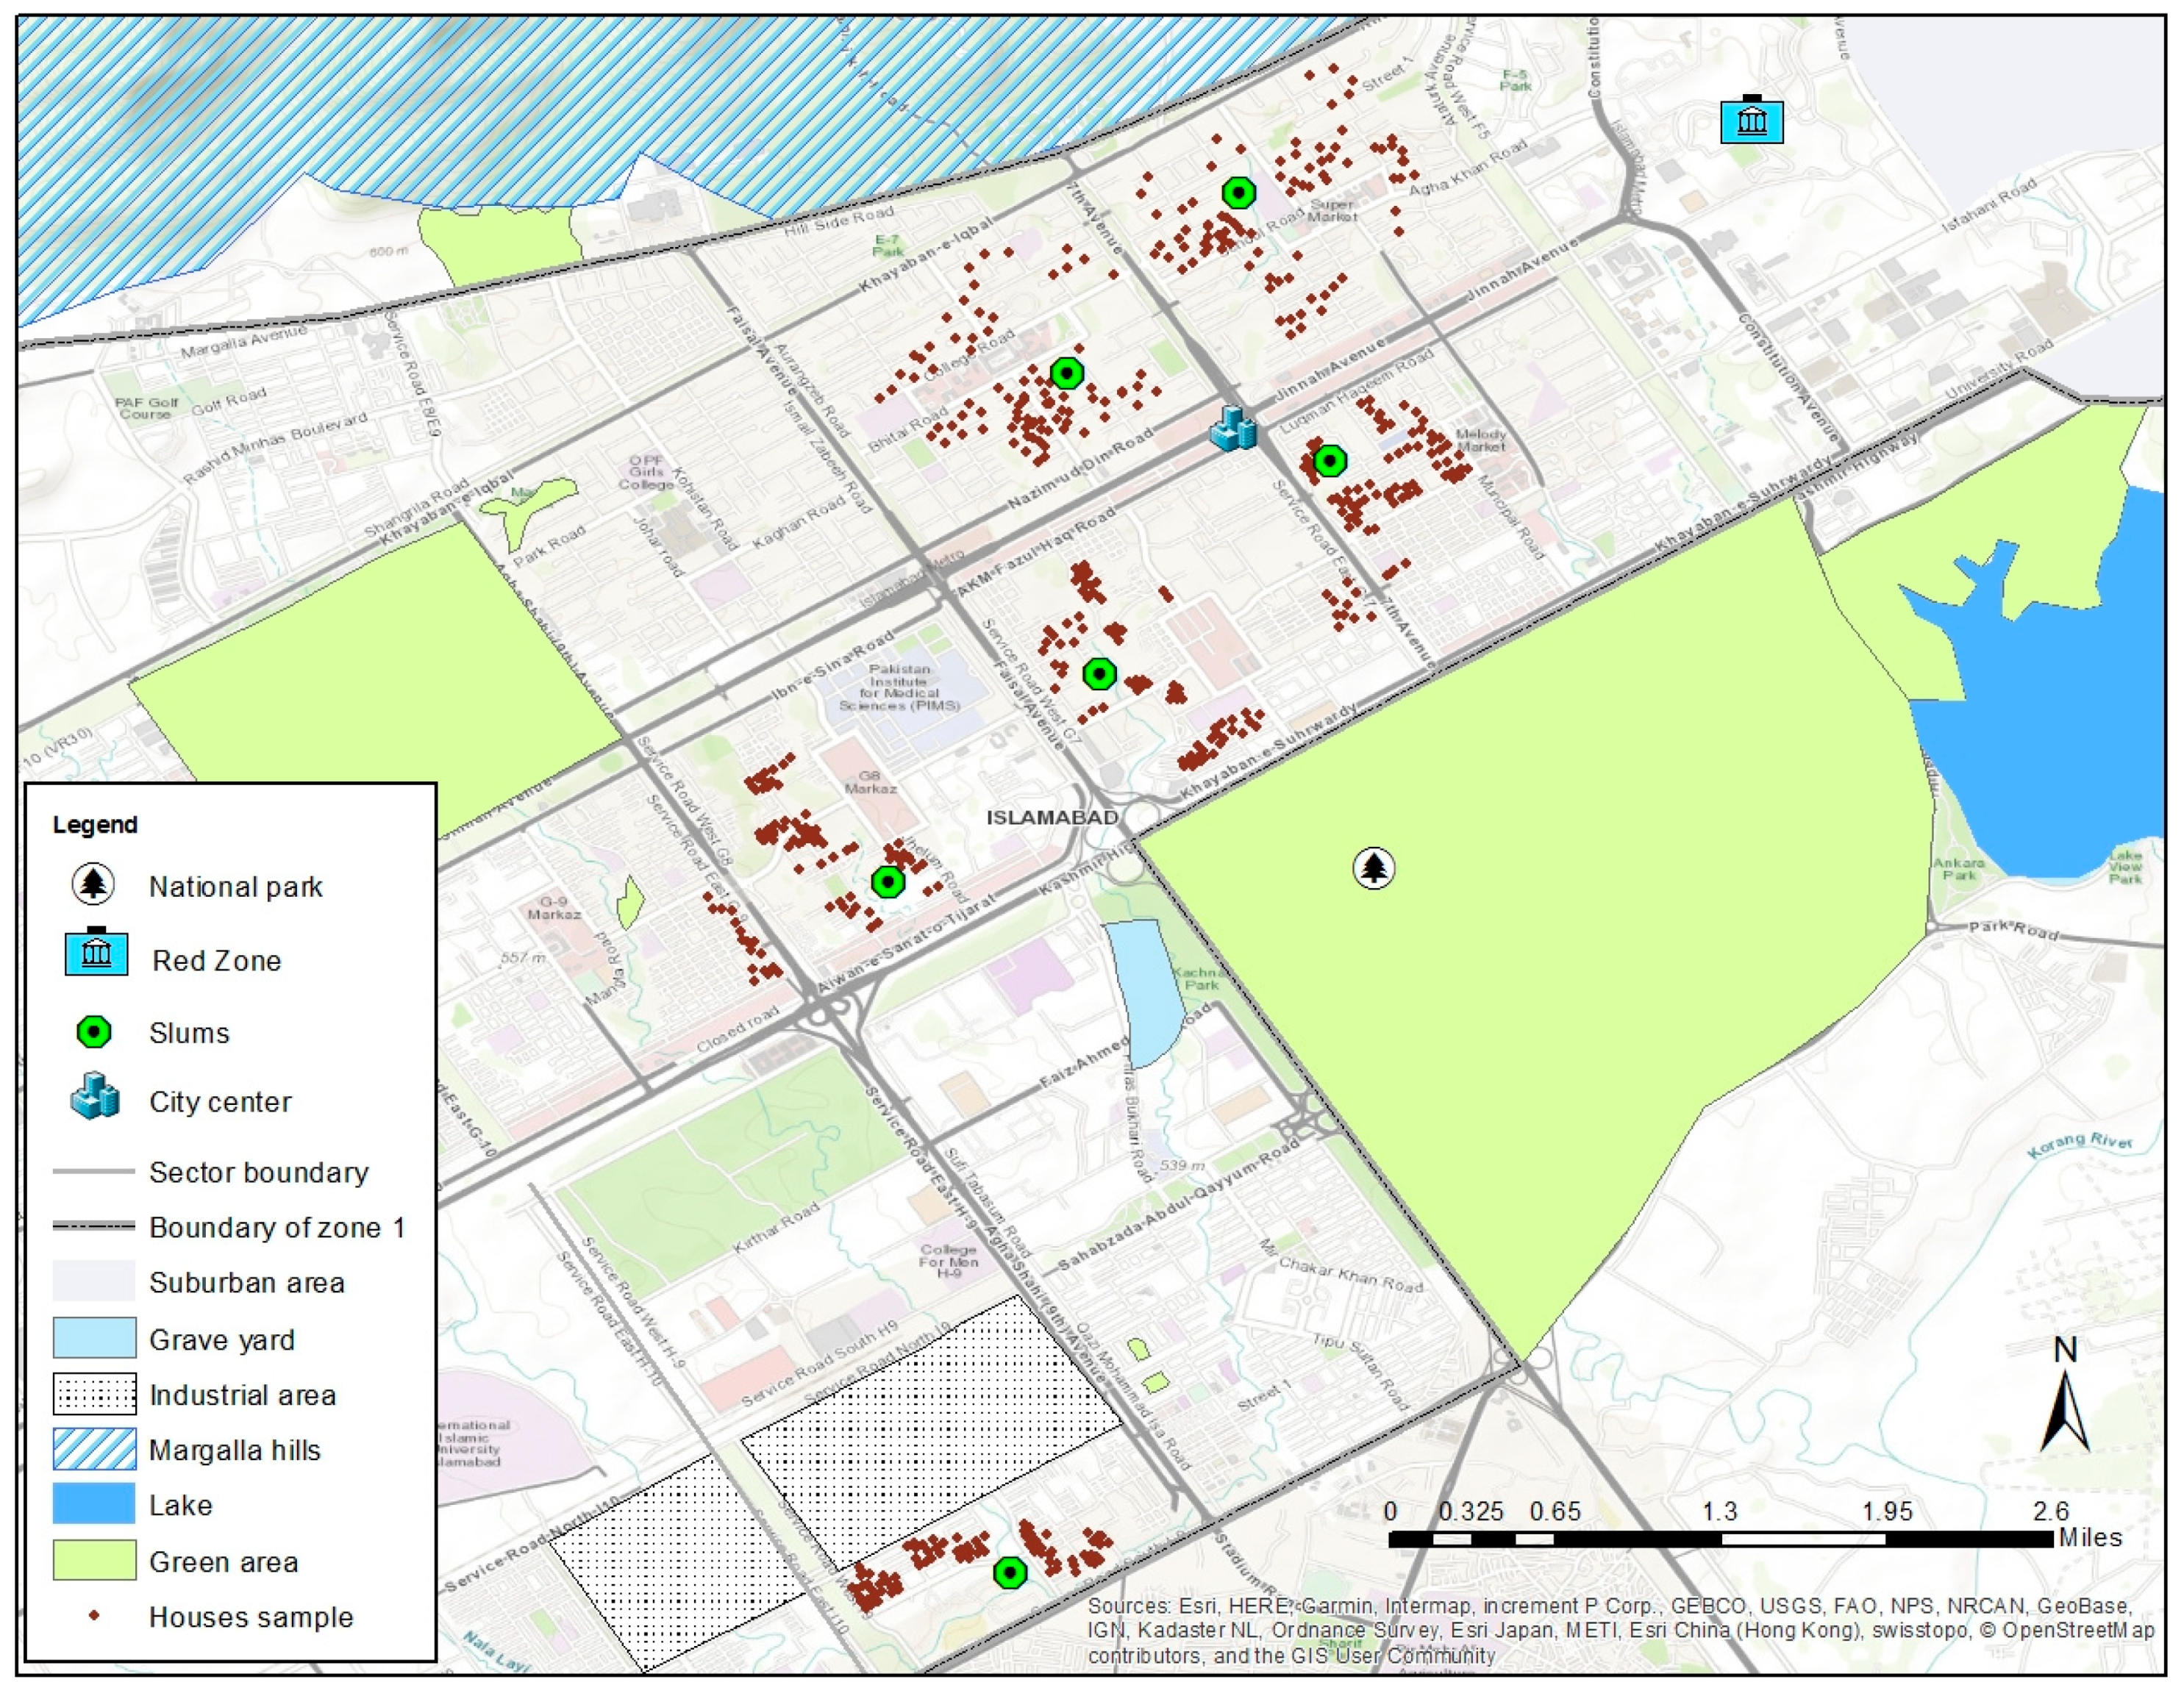Image resolution: width=2184 pixels, height=1696 pixels.
Task: Click the scale bar graphic
Action: pyautogui.click(x=1720, y=1539)
